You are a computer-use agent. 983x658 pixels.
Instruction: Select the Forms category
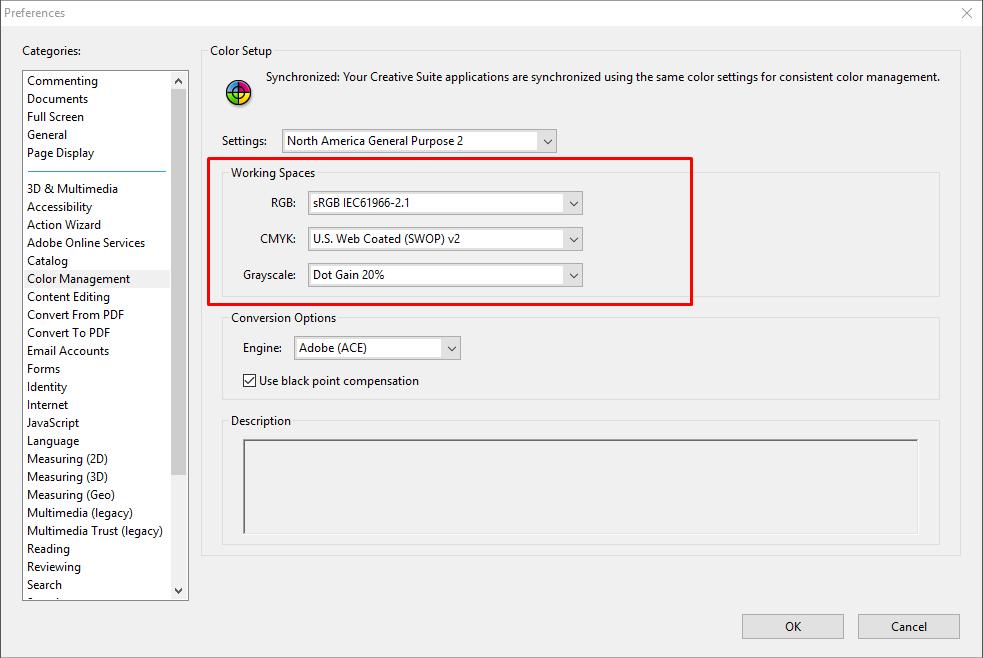98,369
